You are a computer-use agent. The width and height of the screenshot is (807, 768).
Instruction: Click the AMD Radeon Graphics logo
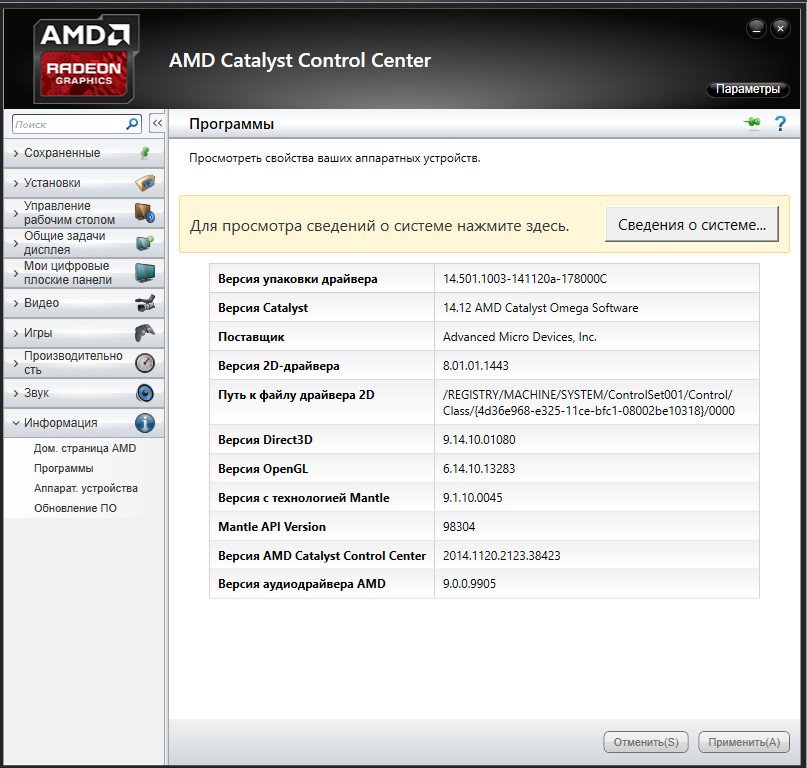click(86, 59)
